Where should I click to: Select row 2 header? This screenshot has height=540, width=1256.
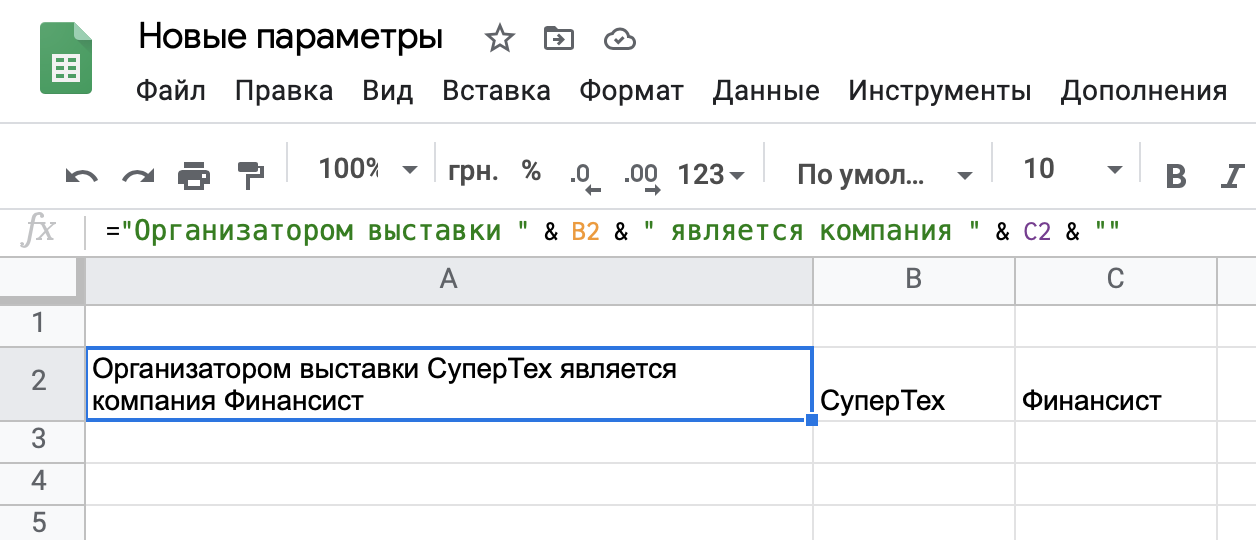coord(42,384)
